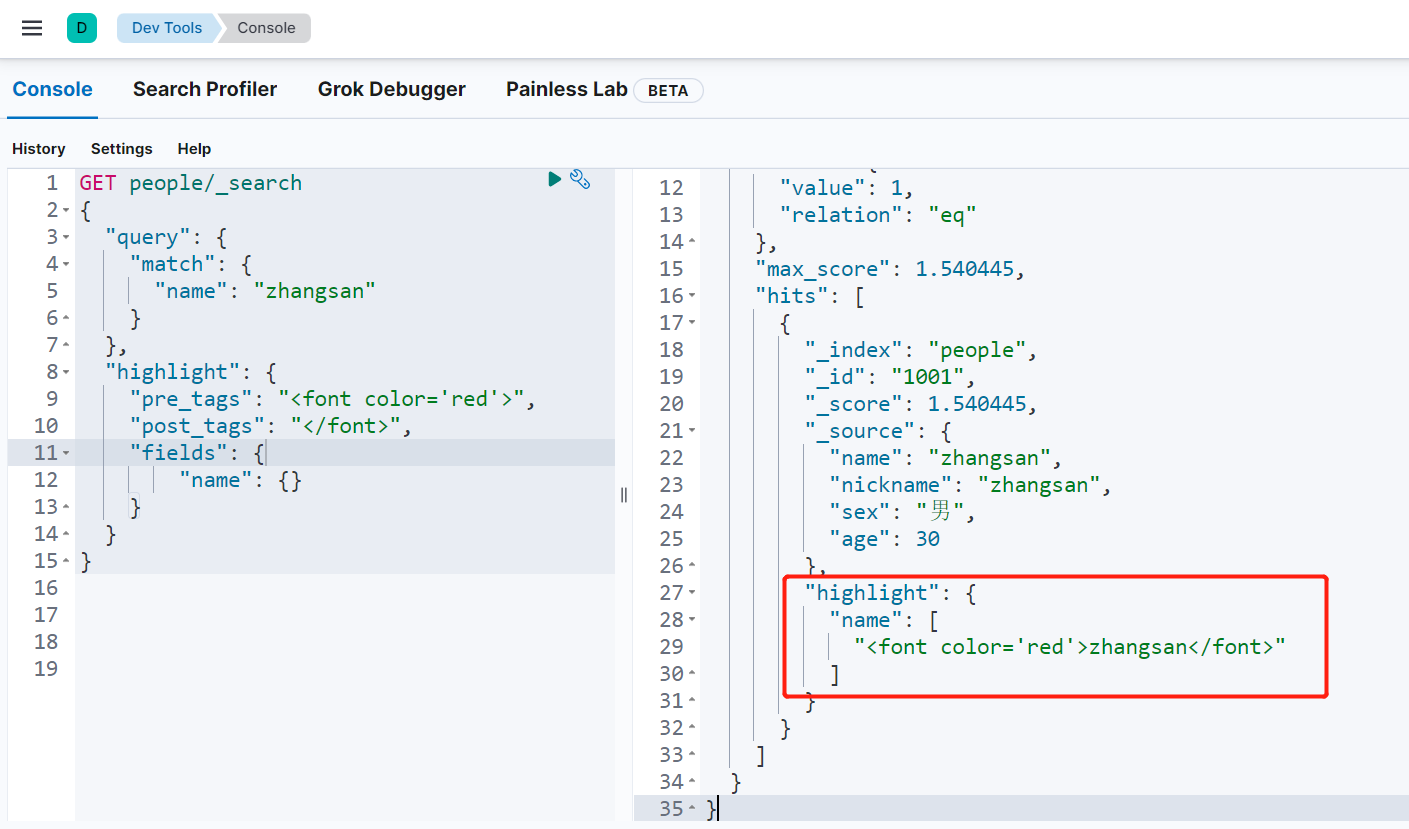This screenshot has width=1409, height=829.
Task: Fold the hits array on response line 16
Action: coord(692,297)
